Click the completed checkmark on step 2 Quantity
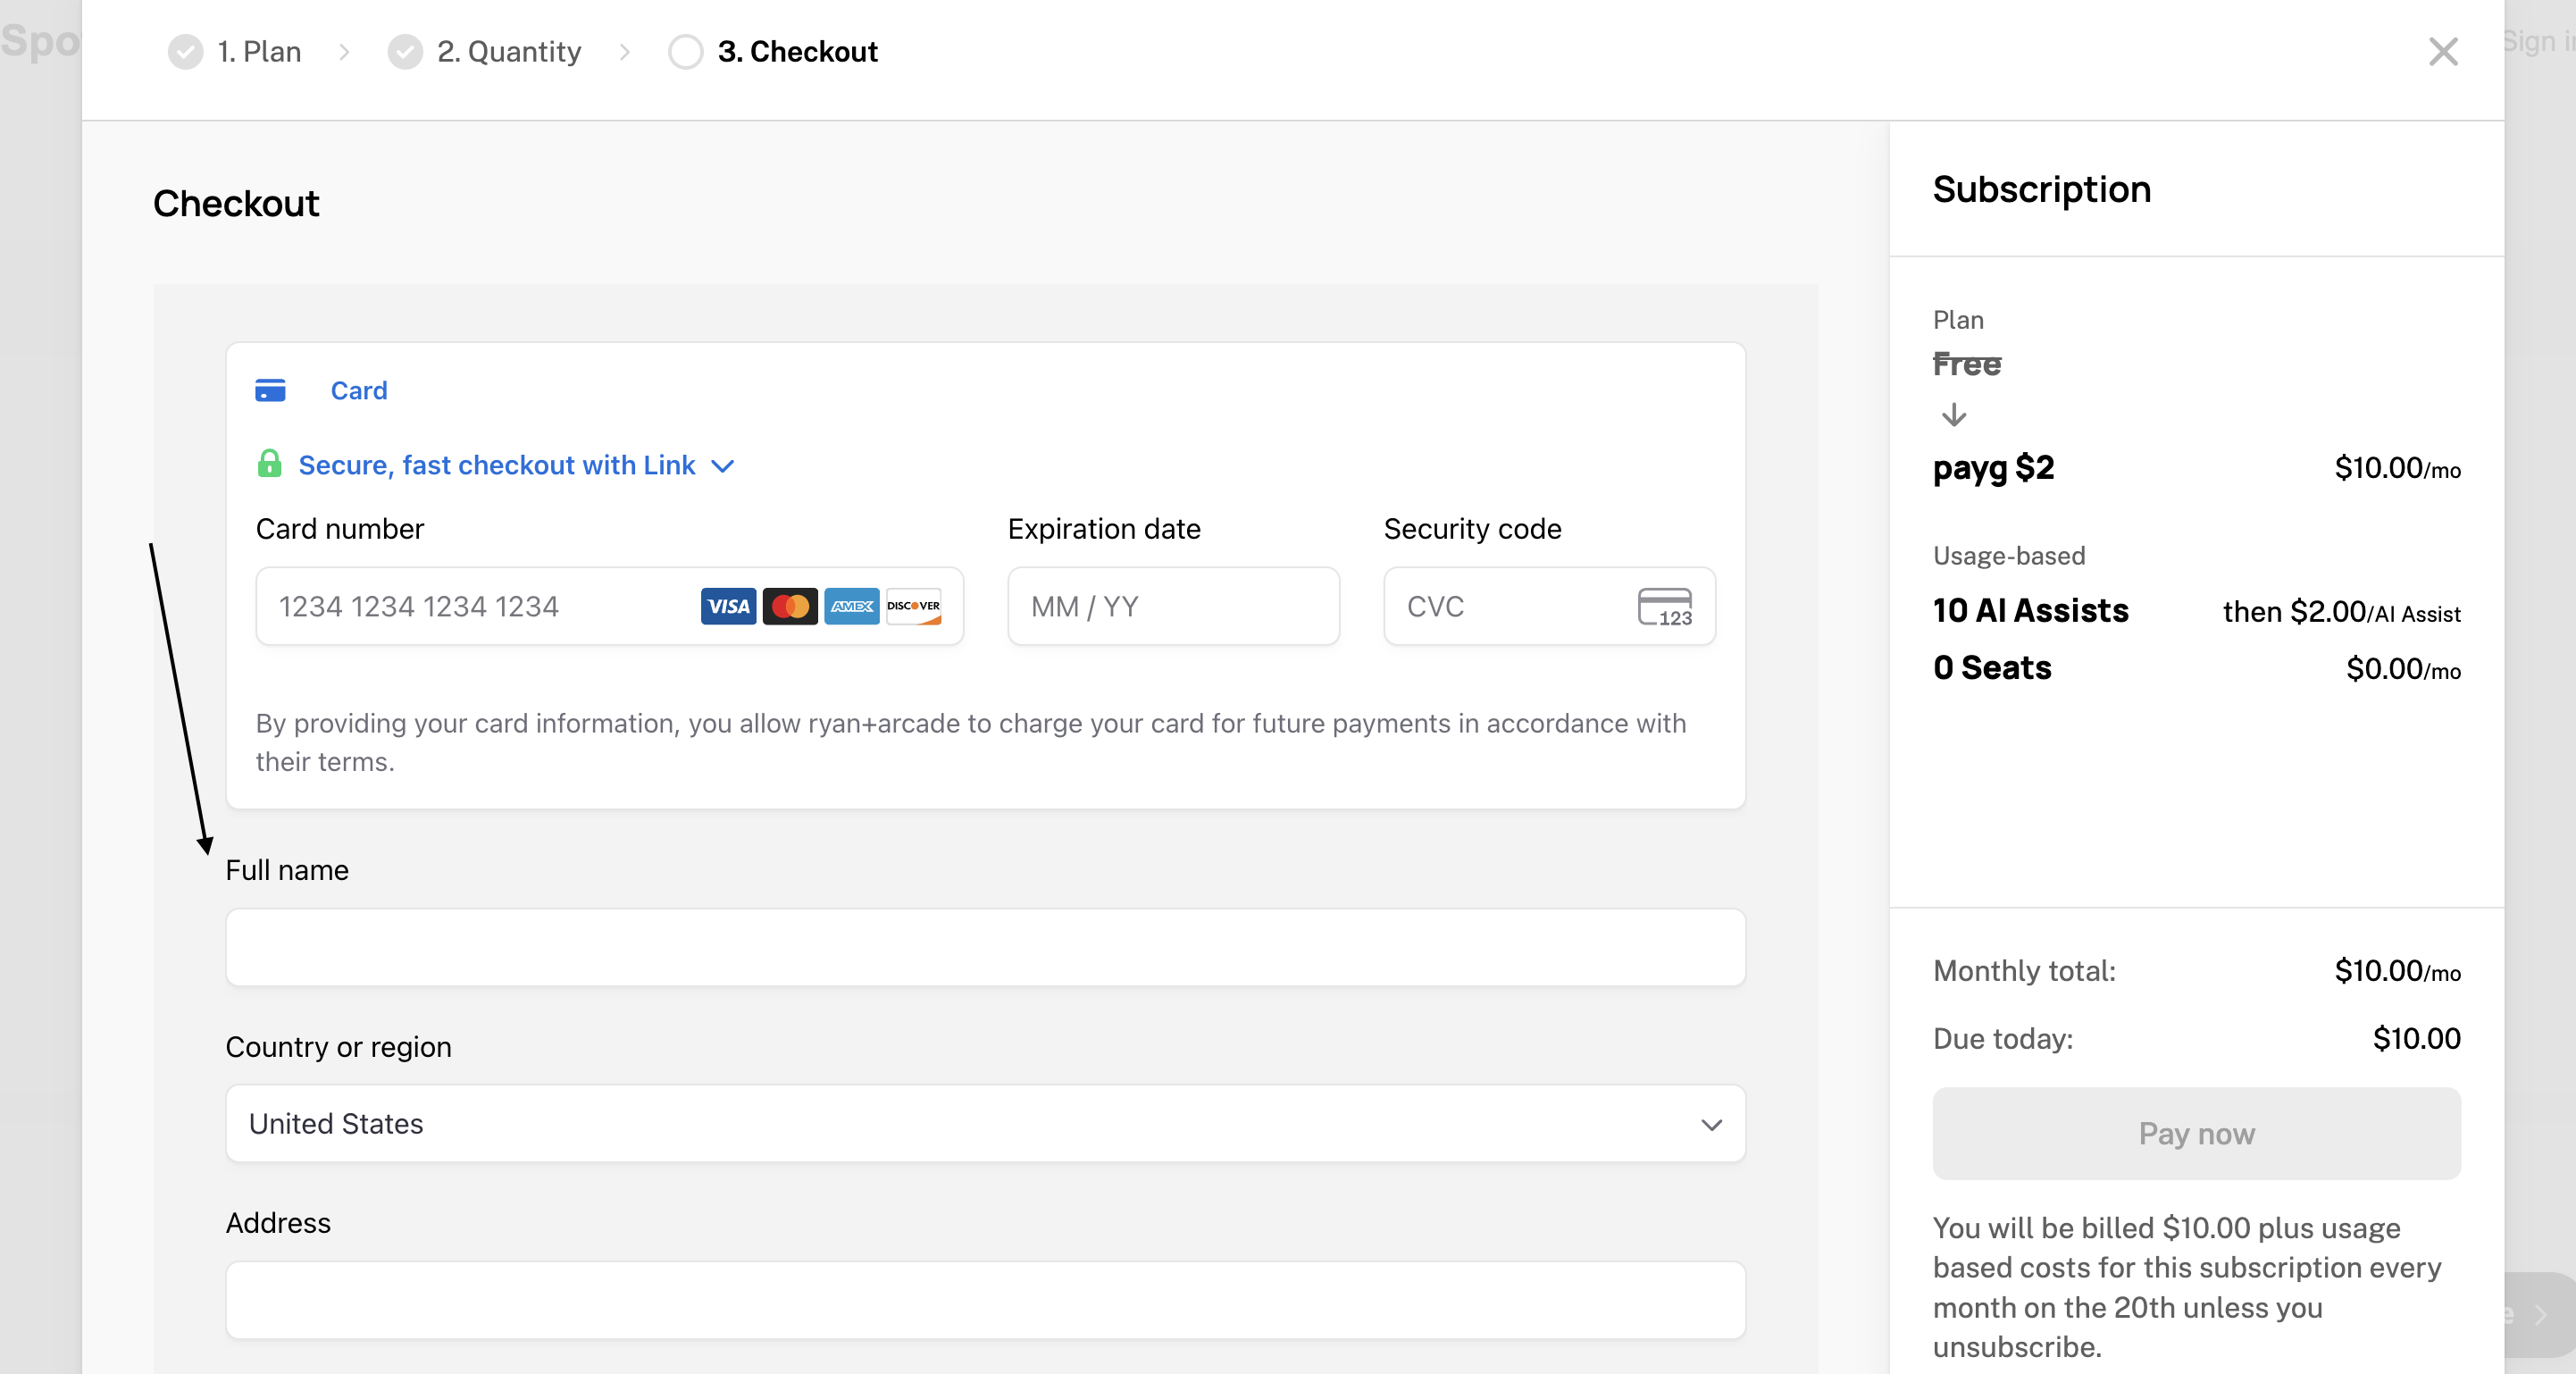This screenshot has height=1374, width=2576. tap(405, 51)
